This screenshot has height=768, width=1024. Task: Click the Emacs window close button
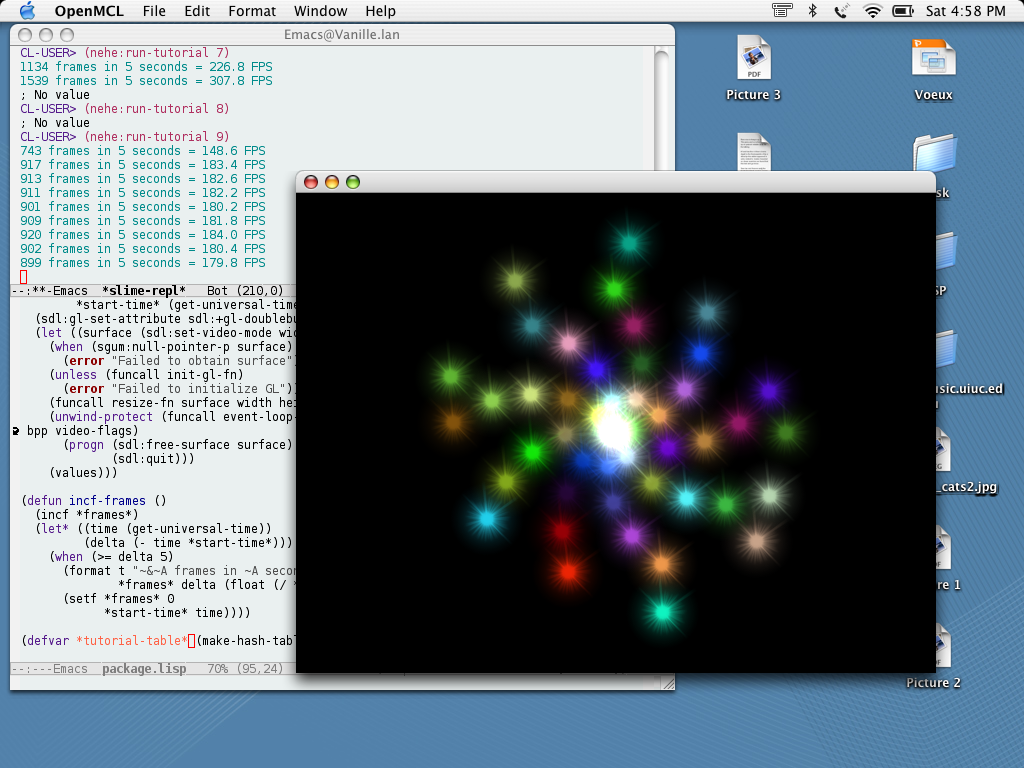pyautogui.click(x=25, y=35)
